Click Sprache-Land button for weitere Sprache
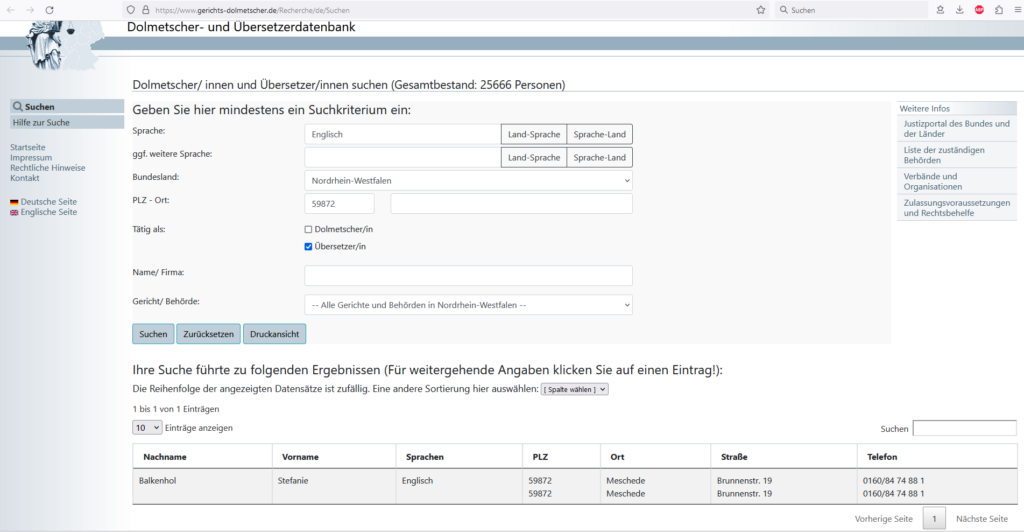 pyautogui.click(x=600, y=157)
